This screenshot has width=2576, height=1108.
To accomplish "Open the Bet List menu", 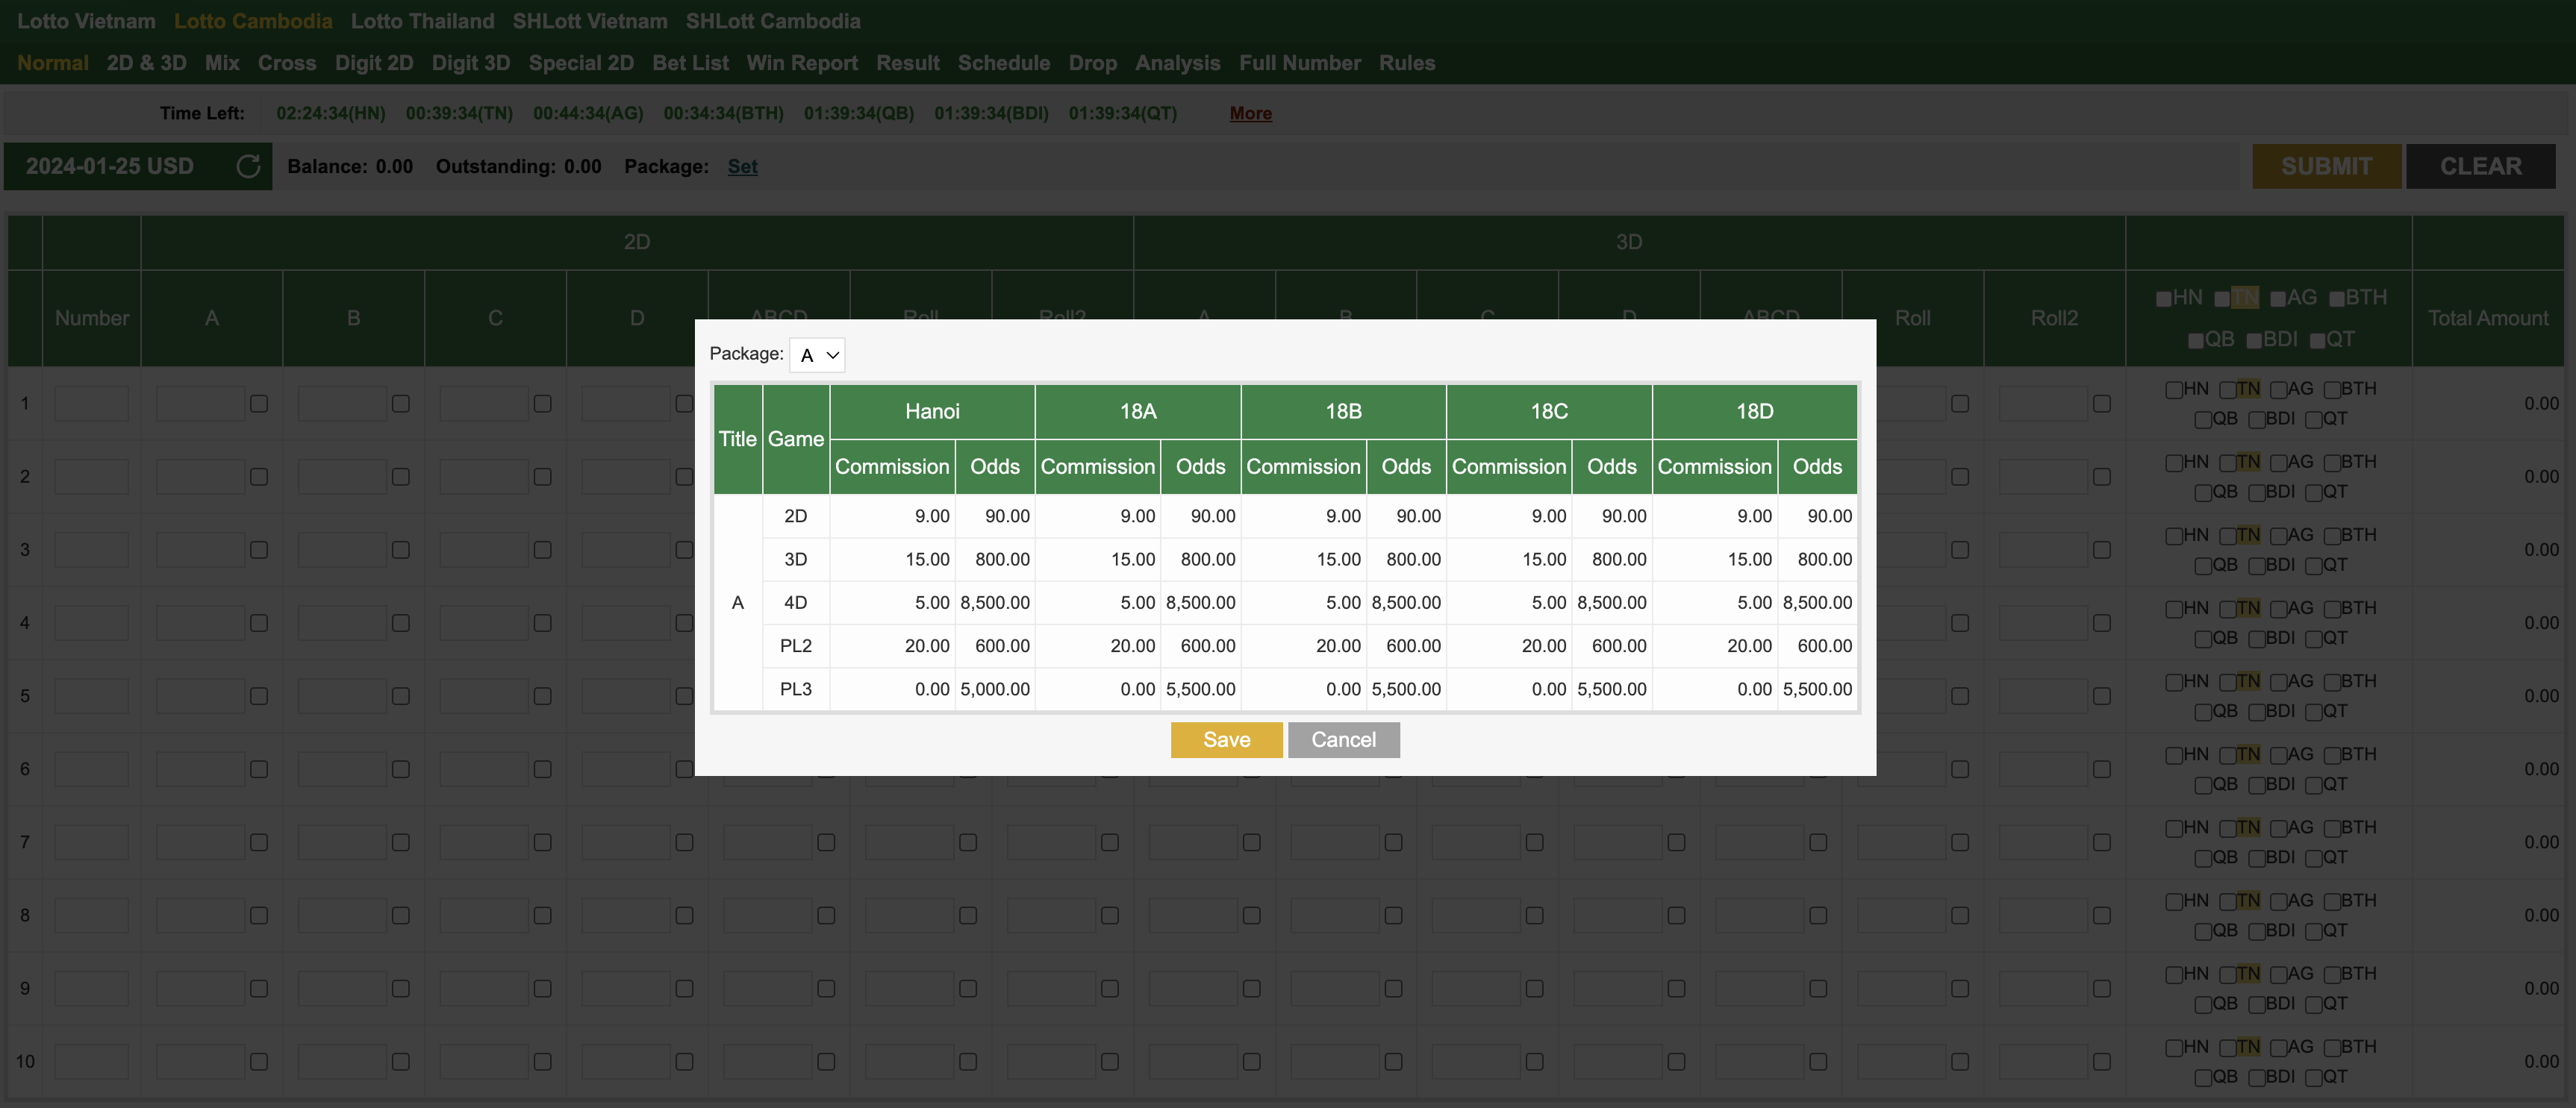I will tap(690, 63).
